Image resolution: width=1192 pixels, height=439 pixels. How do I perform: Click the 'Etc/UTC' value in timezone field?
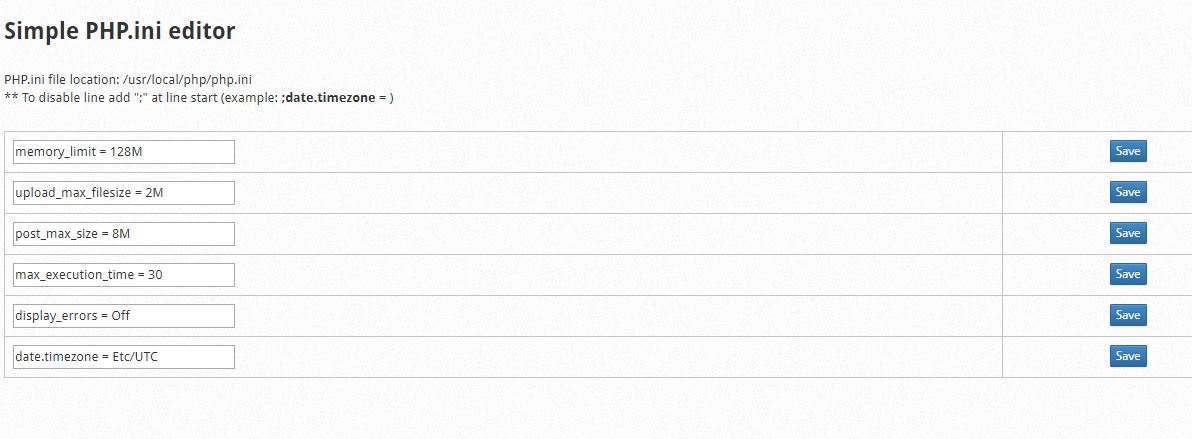(136, 357)
